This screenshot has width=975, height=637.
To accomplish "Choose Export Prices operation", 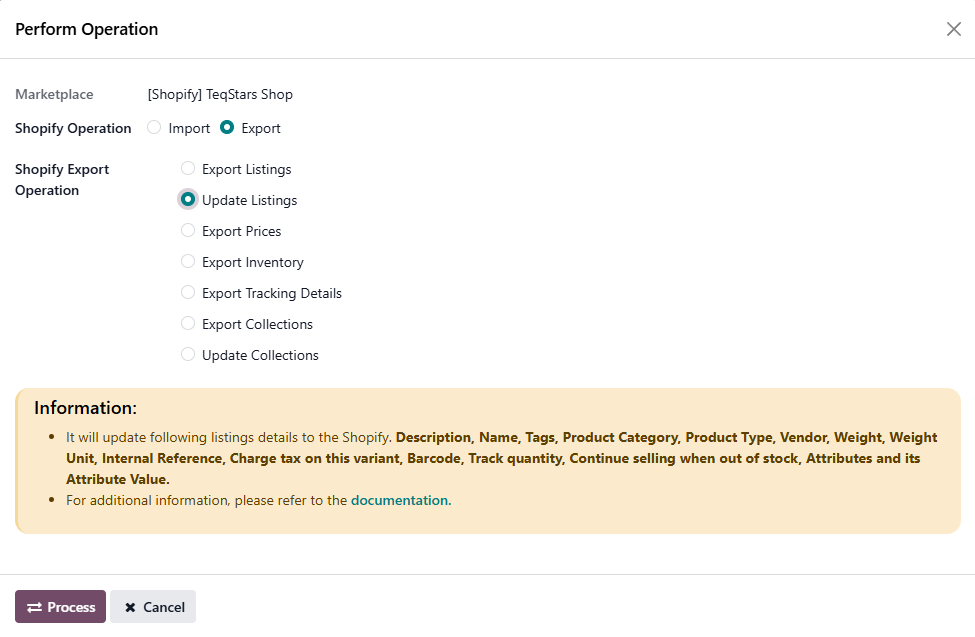I will [188, 231].
